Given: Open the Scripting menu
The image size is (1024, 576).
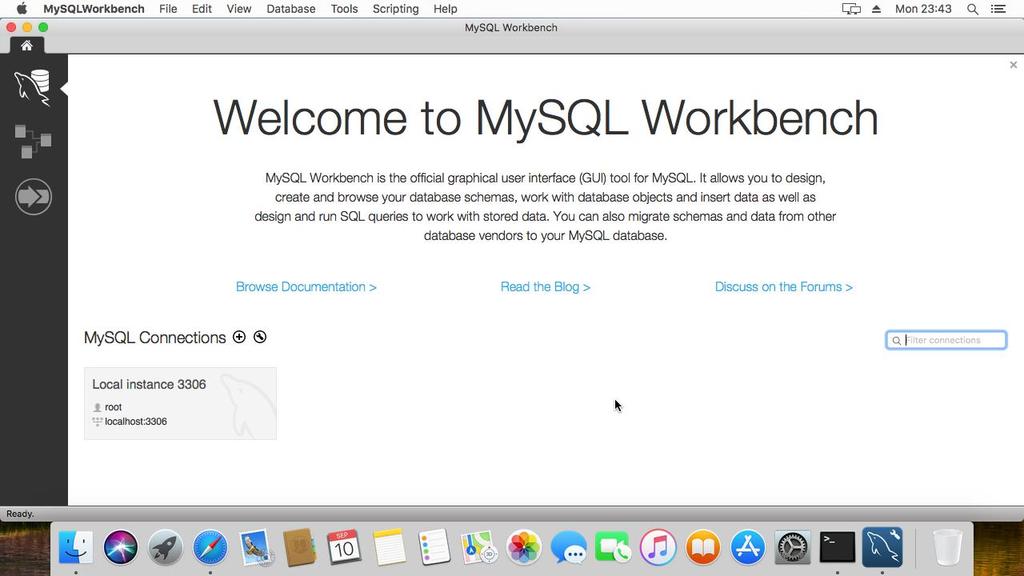Looking at the screenshot, I should (x=396, y=9).
